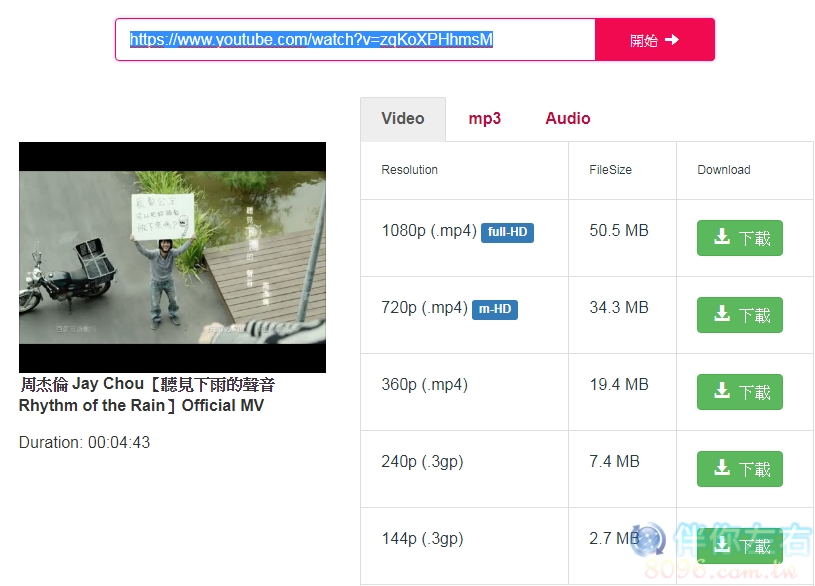Click the m-HD badge

pyautogui.click(x=495, y=309)
